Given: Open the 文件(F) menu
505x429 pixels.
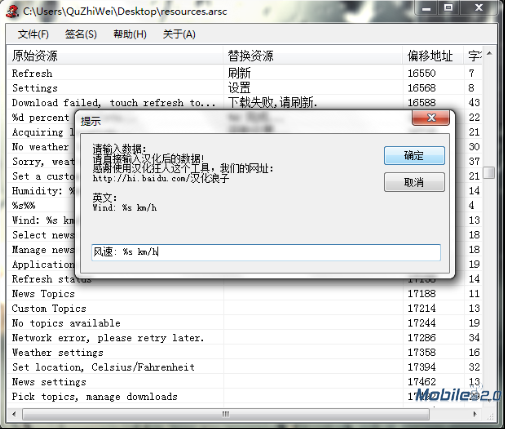Looking at the screenshot, I should pyautogui.click(x=33, y=34).
